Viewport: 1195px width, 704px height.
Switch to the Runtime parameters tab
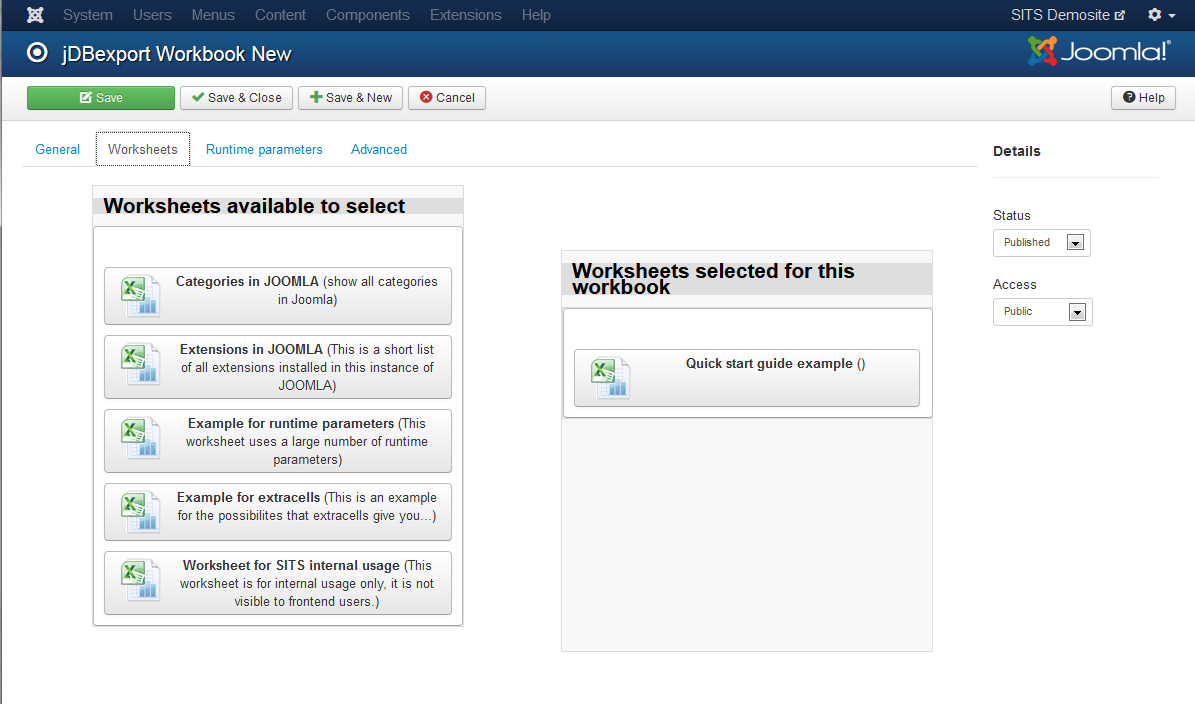(x=264, y=149)
